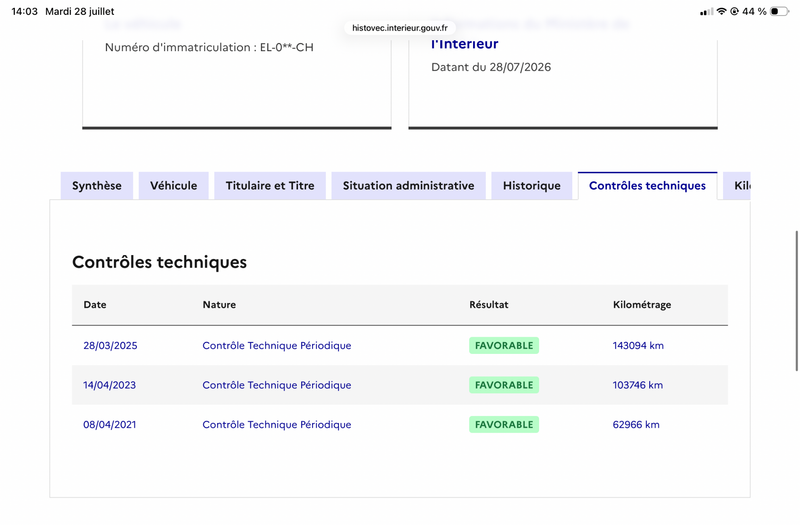
Task: Click the page's vertical scrollbar
Action: click(796, 301)
